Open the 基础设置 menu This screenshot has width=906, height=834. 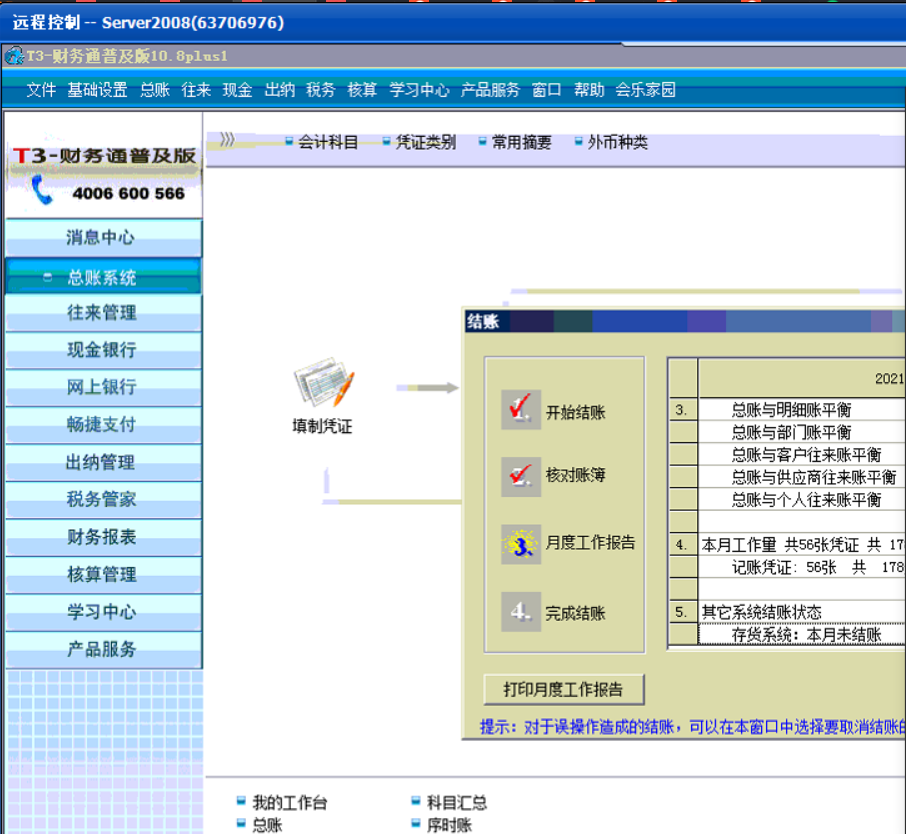(x=97, y=90)
